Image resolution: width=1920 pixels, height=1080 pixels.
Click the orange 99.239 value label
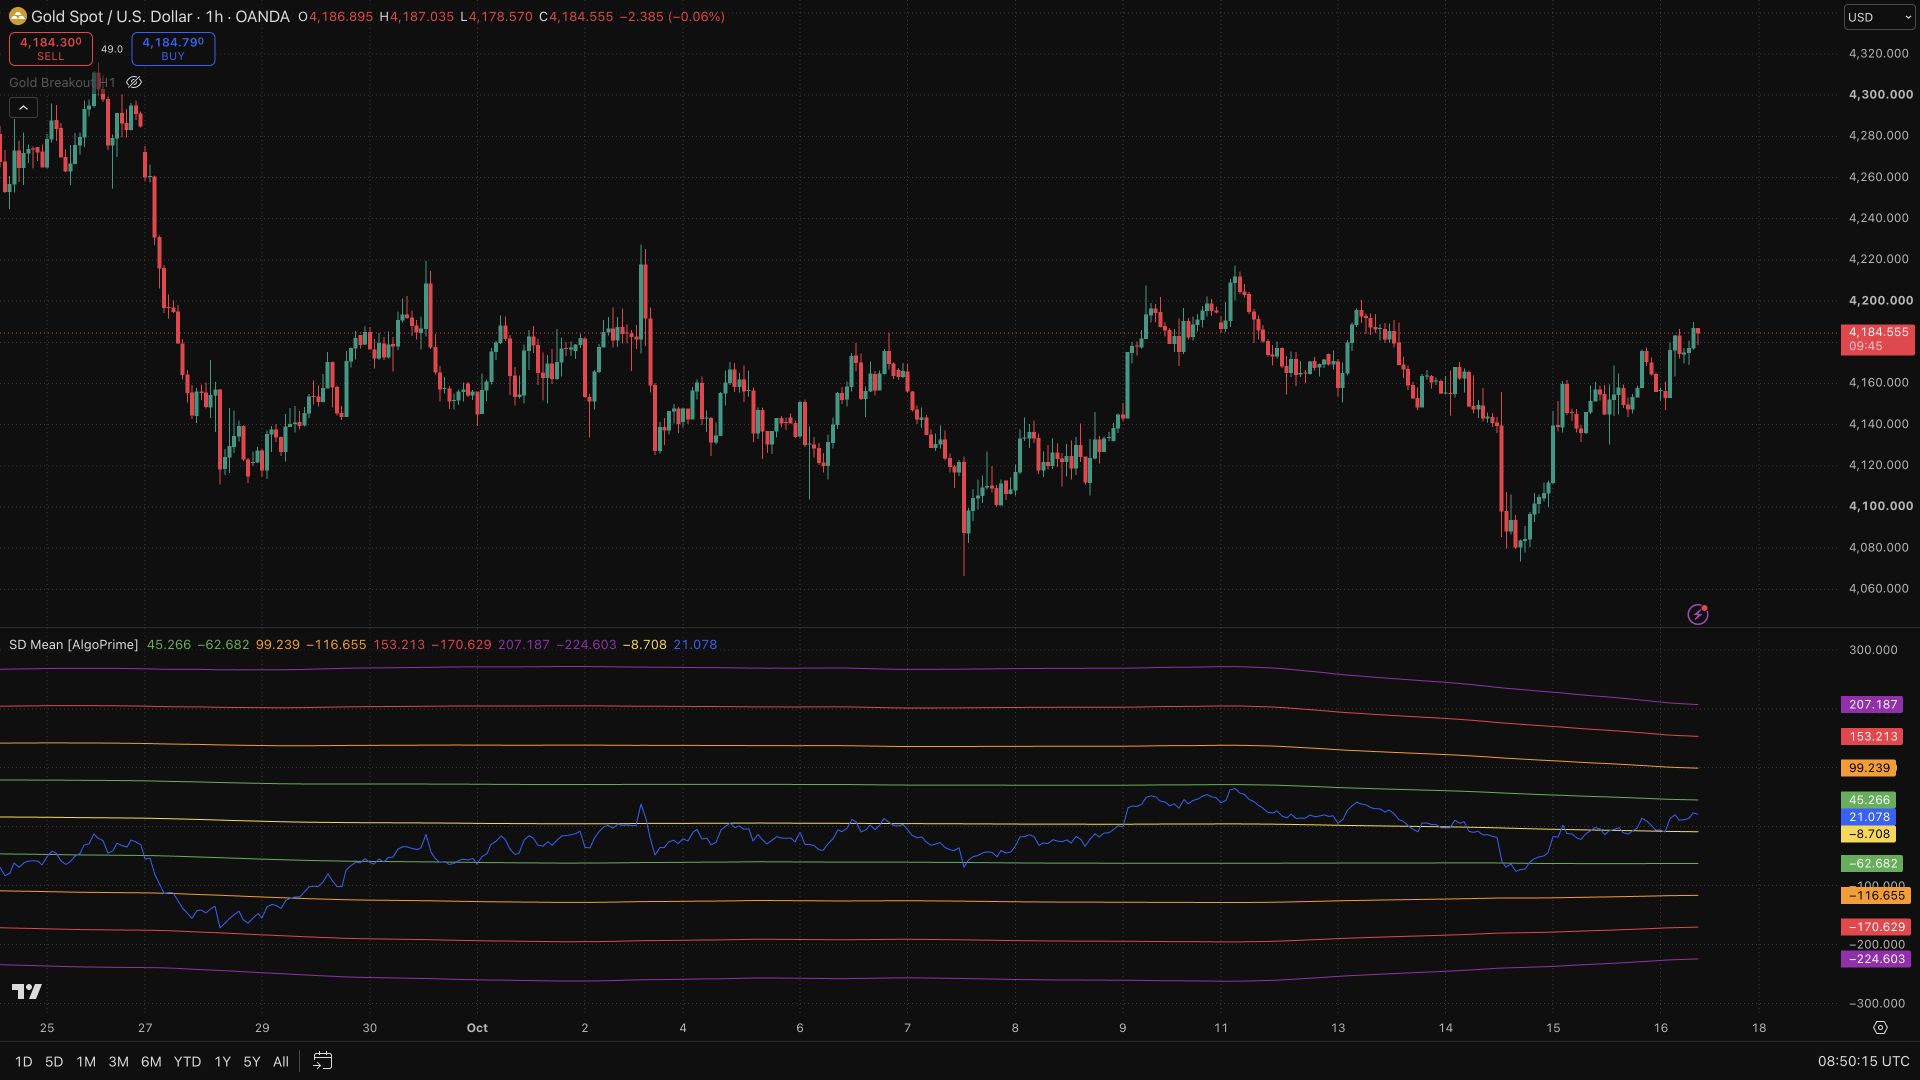click(x=1869, y=768)
